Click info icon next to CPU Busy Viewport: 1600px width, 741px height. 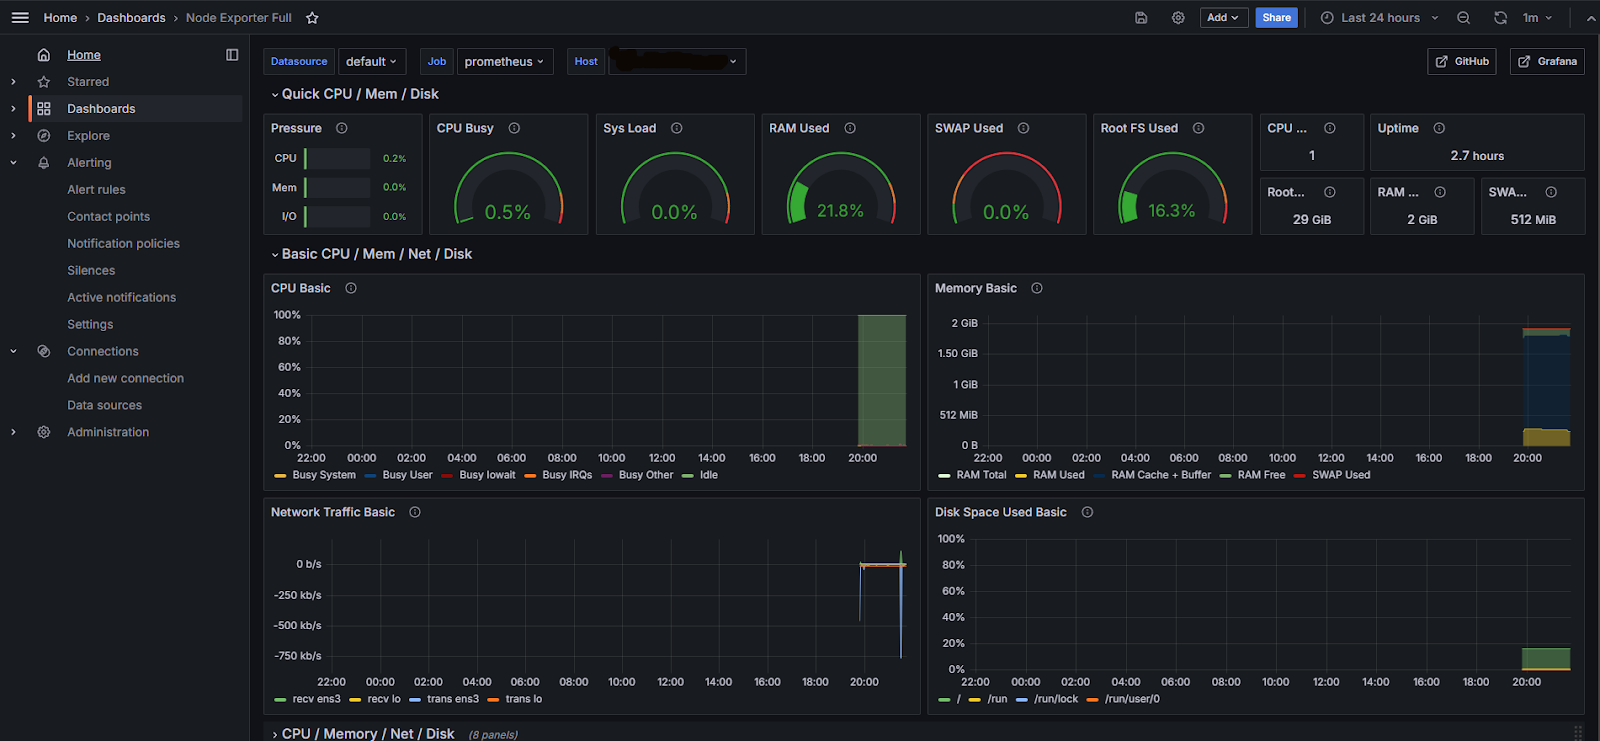click(514, 128)
